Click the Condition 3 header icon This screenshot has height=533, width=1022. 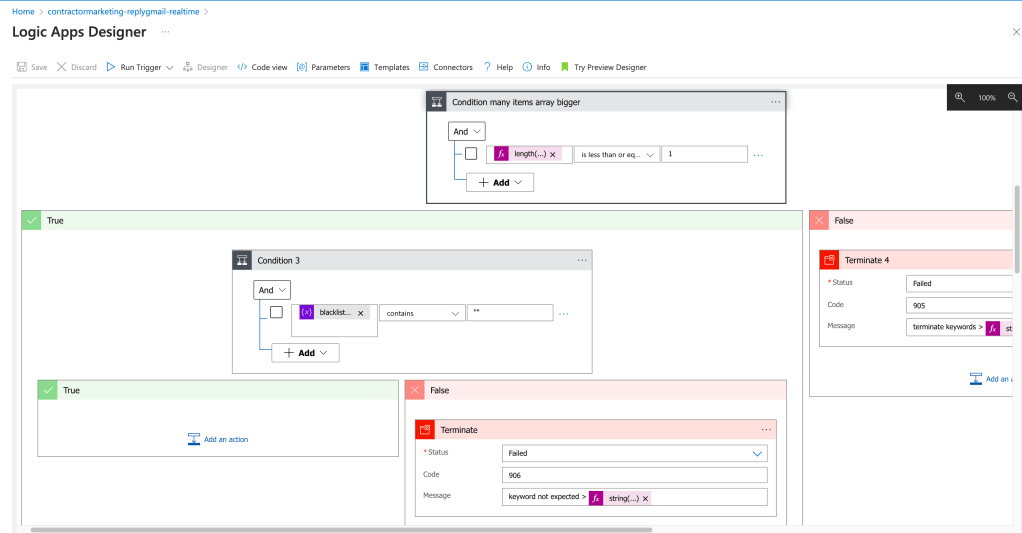(242, 260)
